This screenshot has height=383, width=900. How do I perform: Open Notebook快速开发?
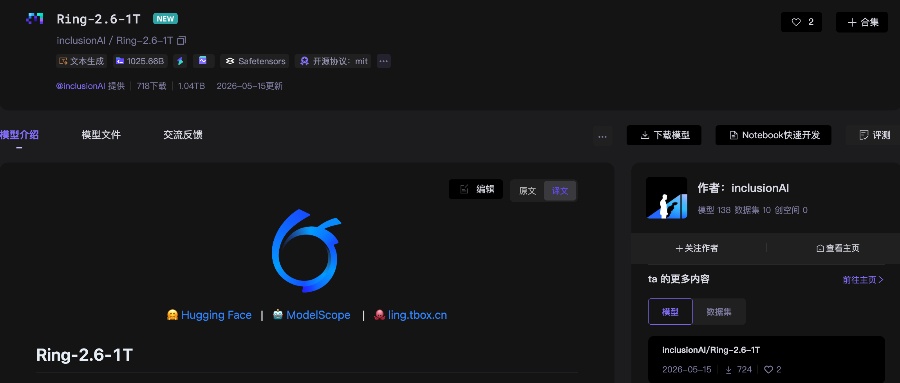[773, 135]
